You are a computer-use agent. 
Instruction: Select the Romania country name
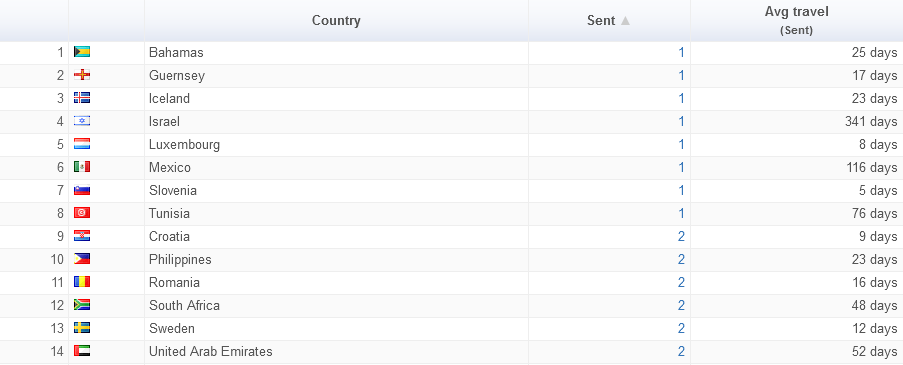tap(174, 283)
